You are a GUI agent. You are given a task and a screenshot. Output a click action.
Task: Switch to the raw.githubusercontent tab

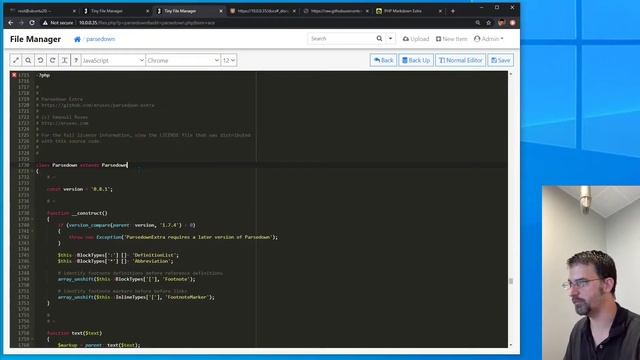pos(335,11)
